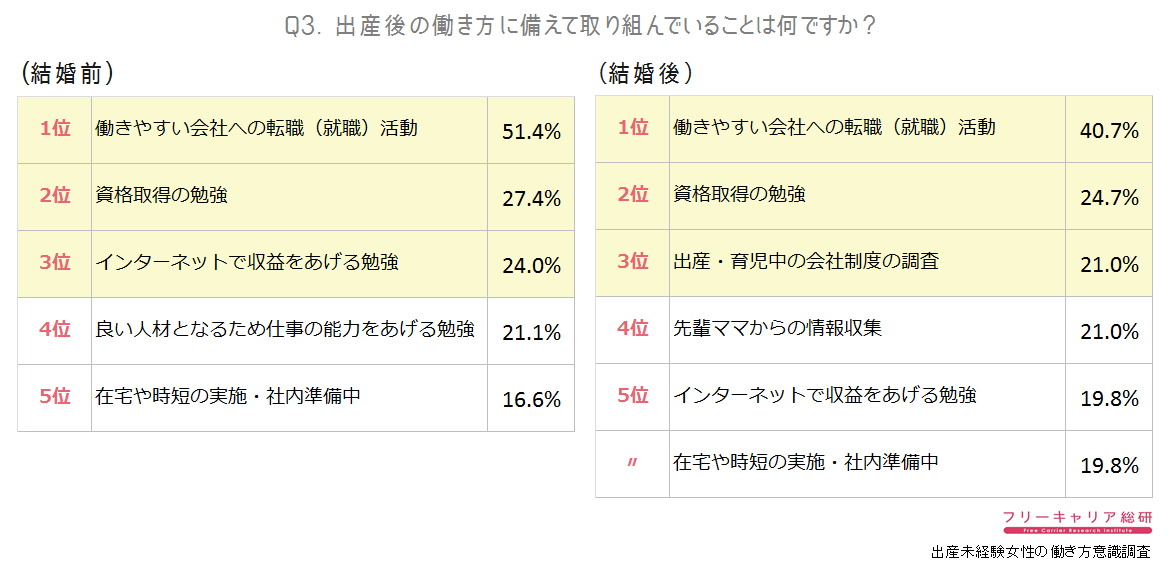Image resolution: width=1173 pixels, height=570 pixels.
Task: Click 5位 rank in the 結婚前 table
Action: (55, 396)
